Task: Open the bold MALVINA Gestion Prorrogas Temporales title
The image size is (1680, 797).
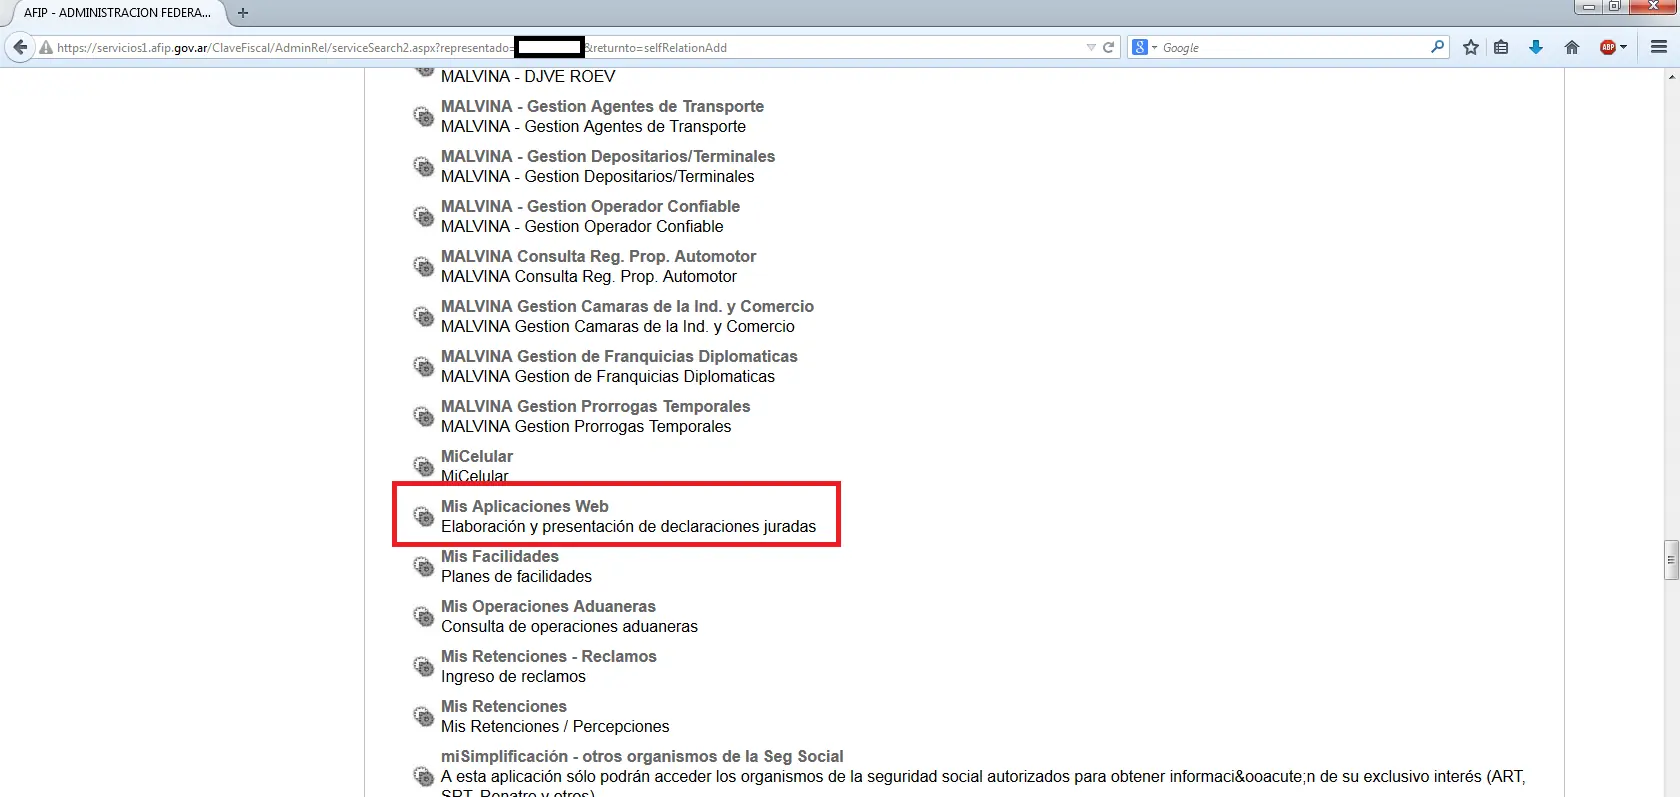Action: pos(595,406)
